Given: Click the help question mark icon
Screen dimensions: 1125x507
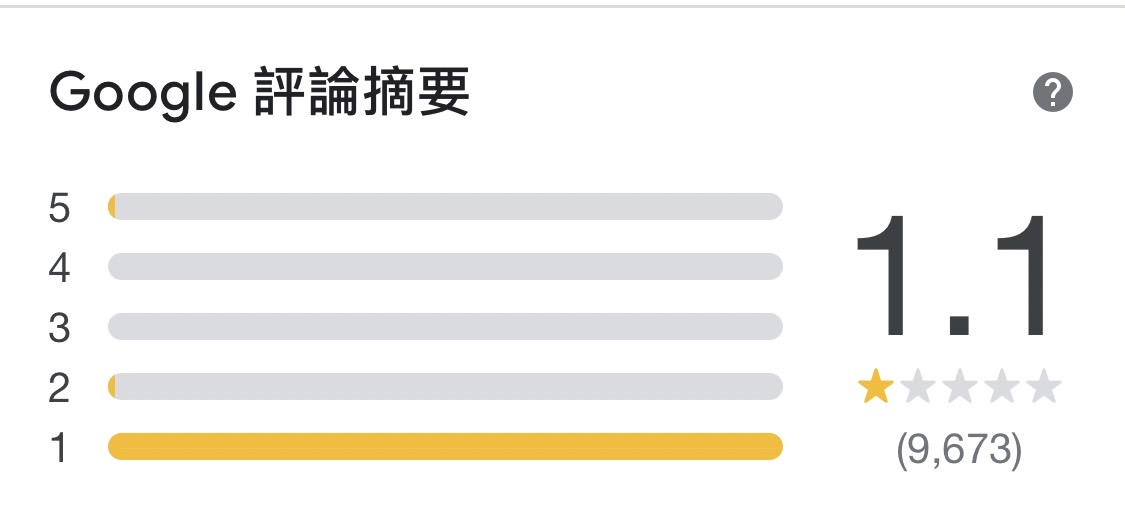Looking at the screenshot, I should pyautogui.click(x=1052, y=94).
